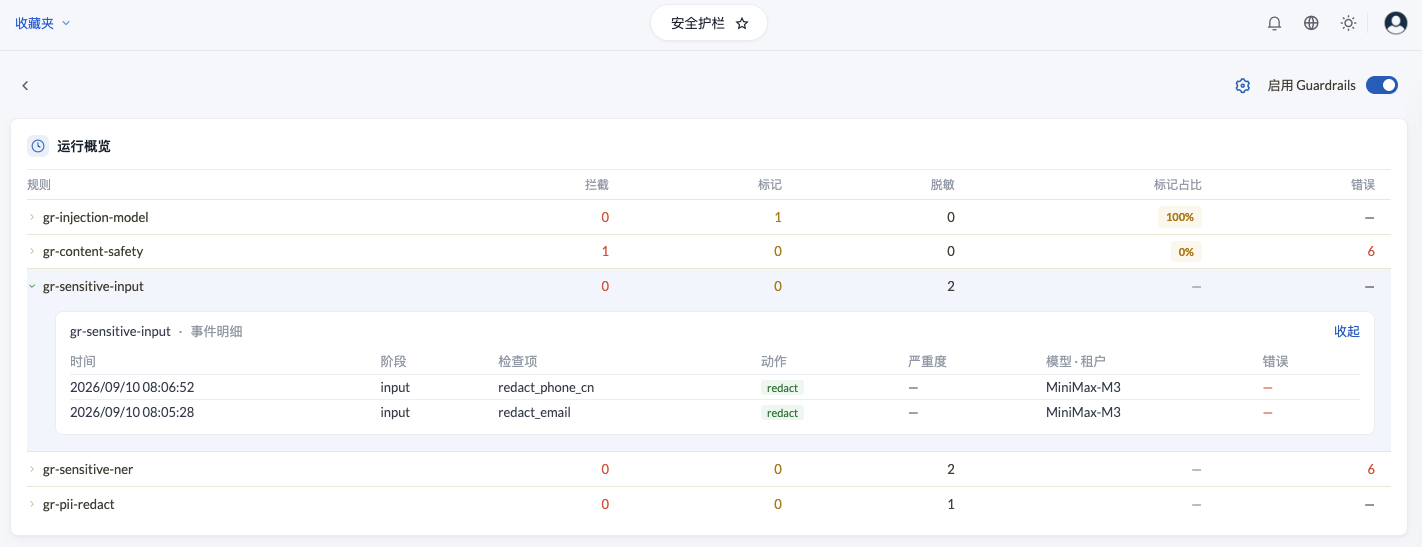This screenshot has height=547, width=1422.
Task: Click the redact_phone_cn check item
Action: click(x=546, y=387)
